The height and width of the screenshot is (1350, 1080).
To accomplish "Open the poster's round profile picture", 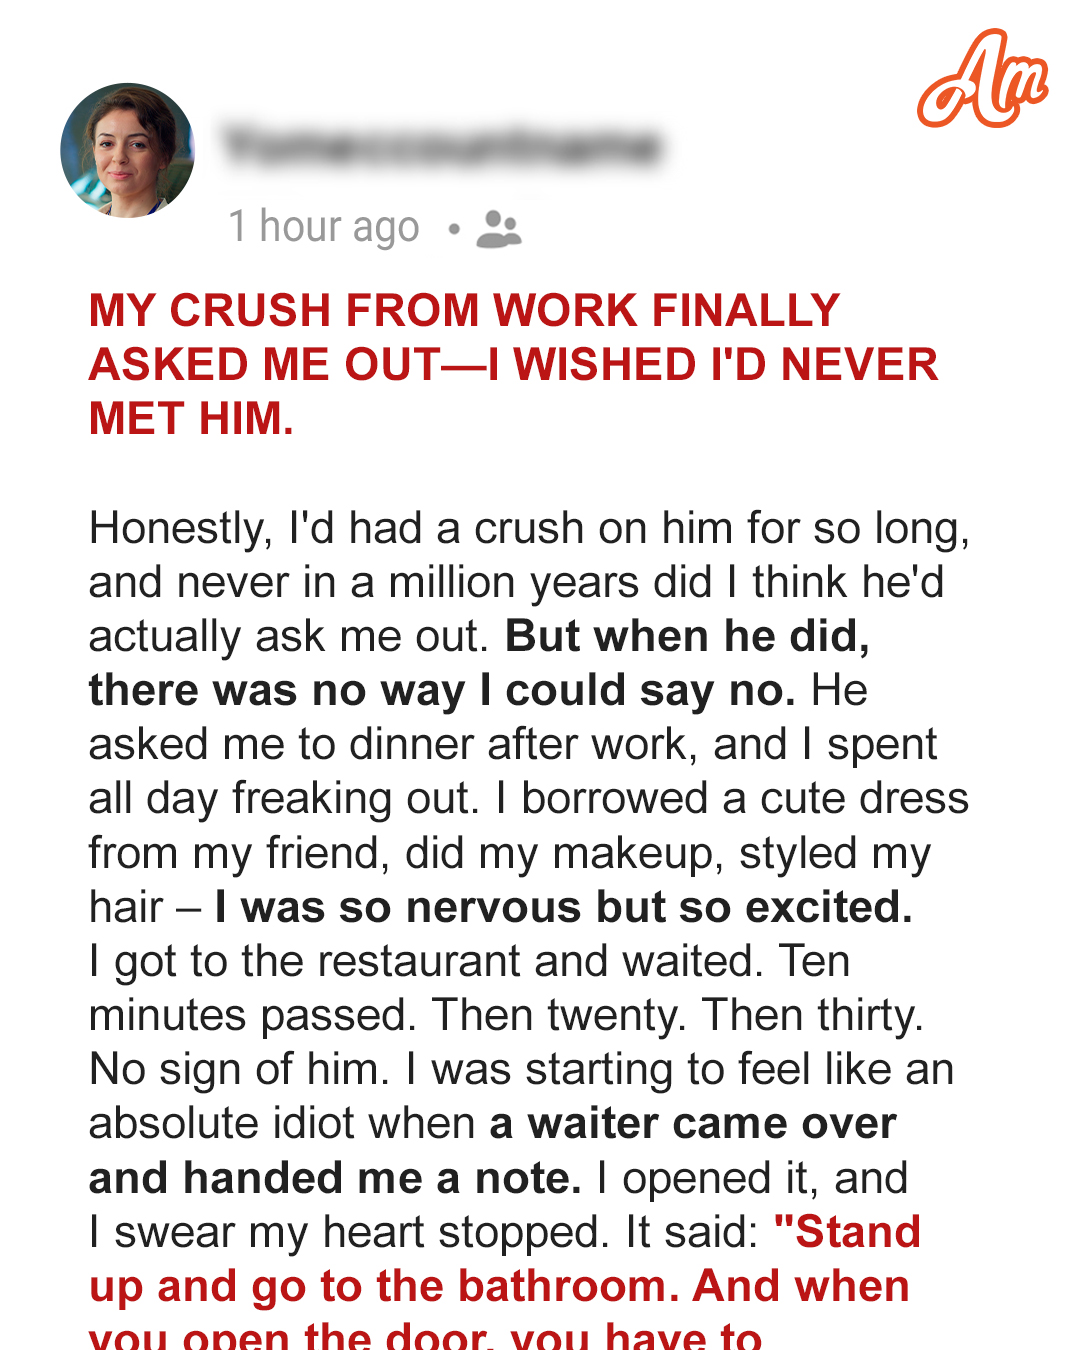I will pos(128,150).
